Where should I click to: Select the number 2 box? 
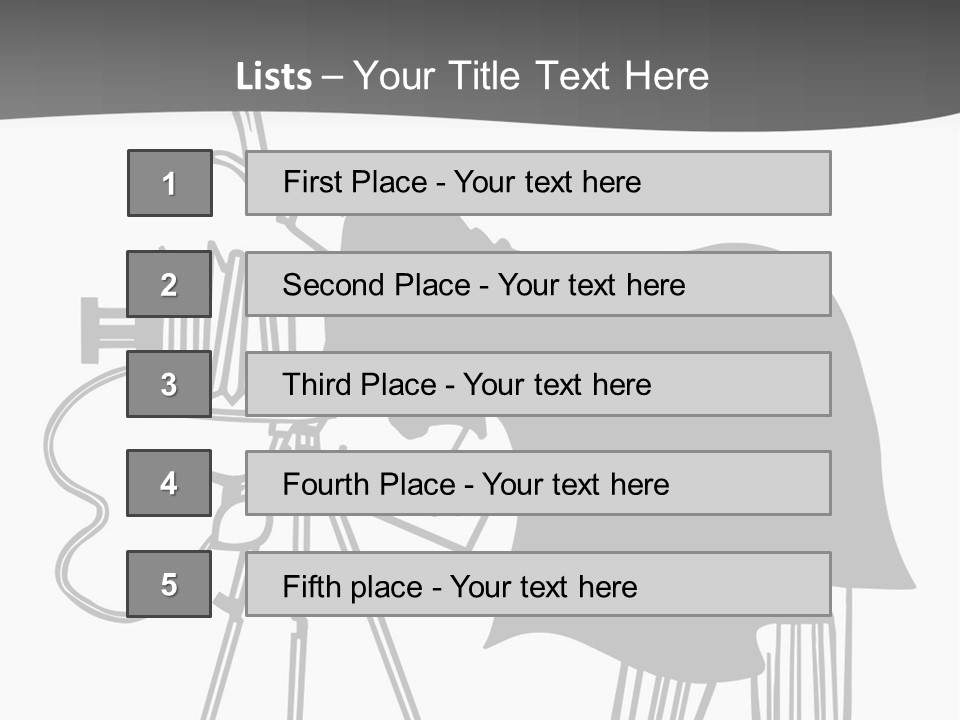169,284
